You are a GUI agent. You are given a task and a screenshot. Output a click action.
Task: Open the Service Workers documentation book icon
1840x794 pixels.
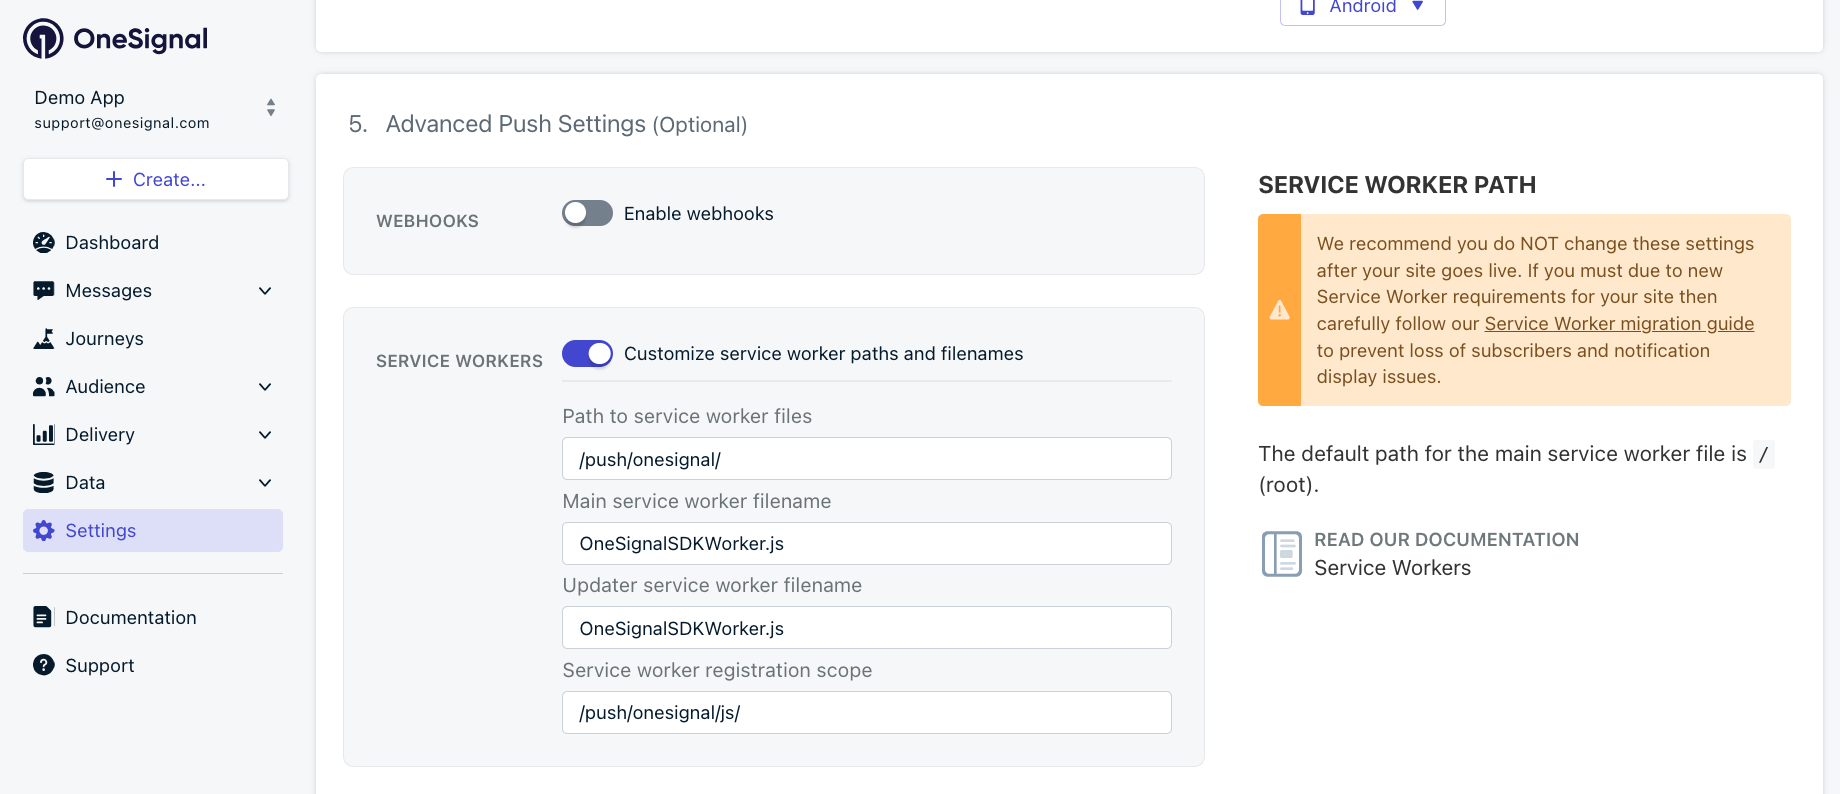pos(1281,554)
